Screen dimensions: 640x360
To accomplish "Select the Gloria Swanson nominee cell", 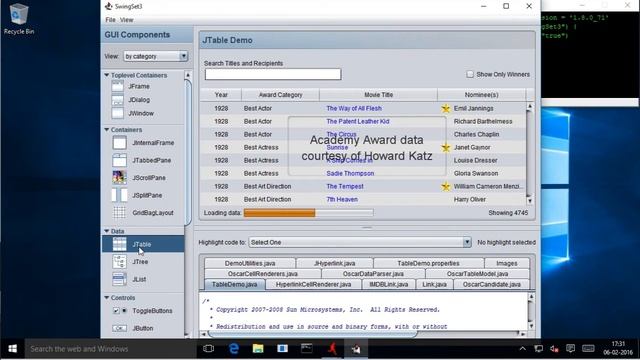I will 482,173.
